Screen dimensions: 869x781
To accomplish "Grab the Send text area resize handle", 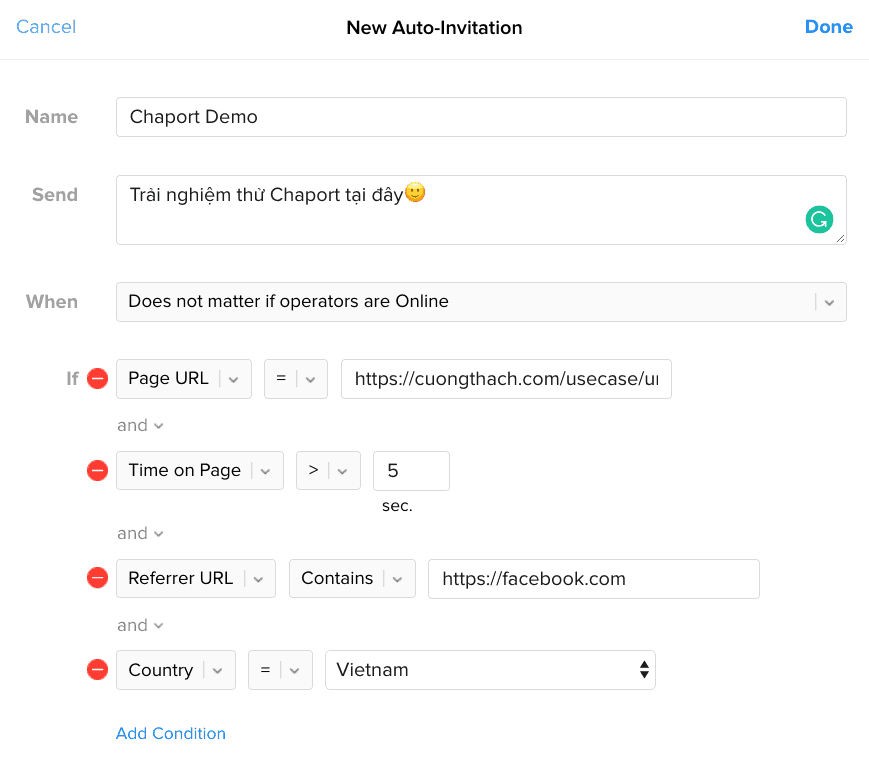I will point(840,238).
